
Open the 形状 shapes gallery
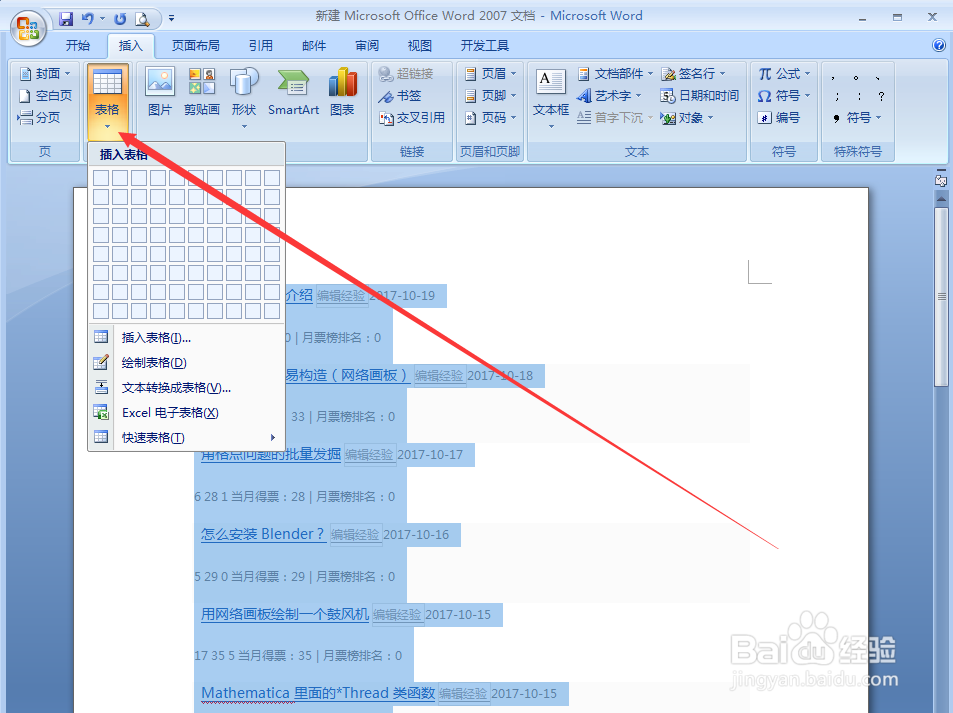[x=244, y=97]
